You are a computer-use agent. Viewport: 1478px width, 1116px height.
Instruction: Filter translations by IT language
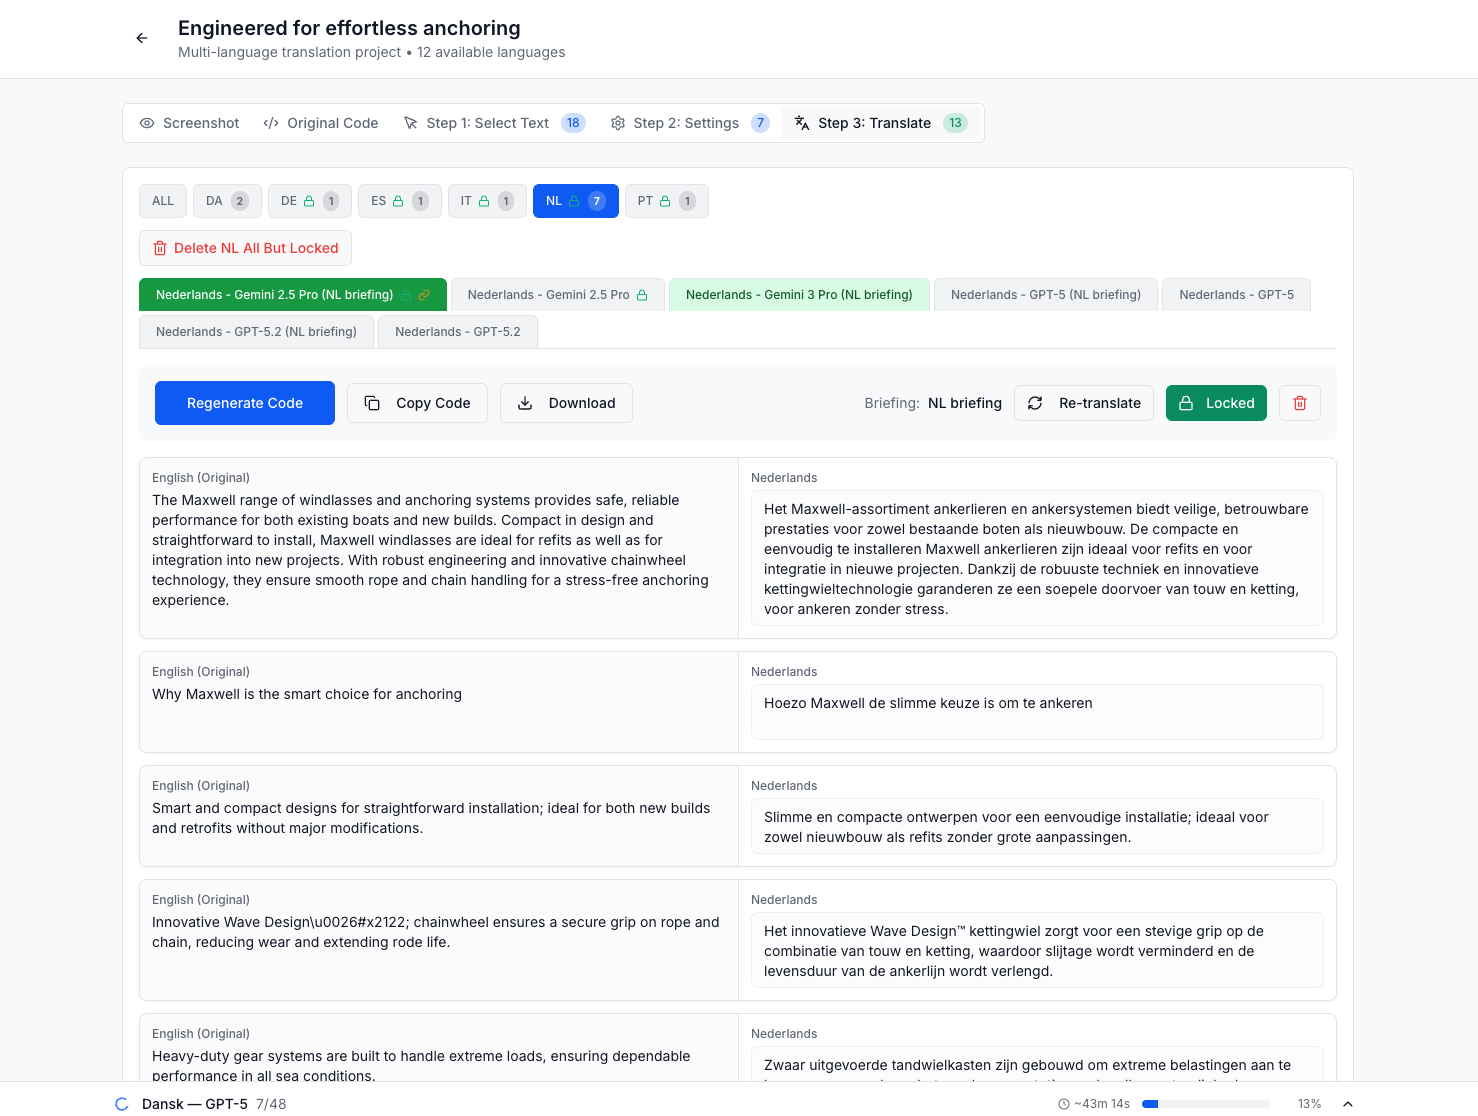coord(487,201)
